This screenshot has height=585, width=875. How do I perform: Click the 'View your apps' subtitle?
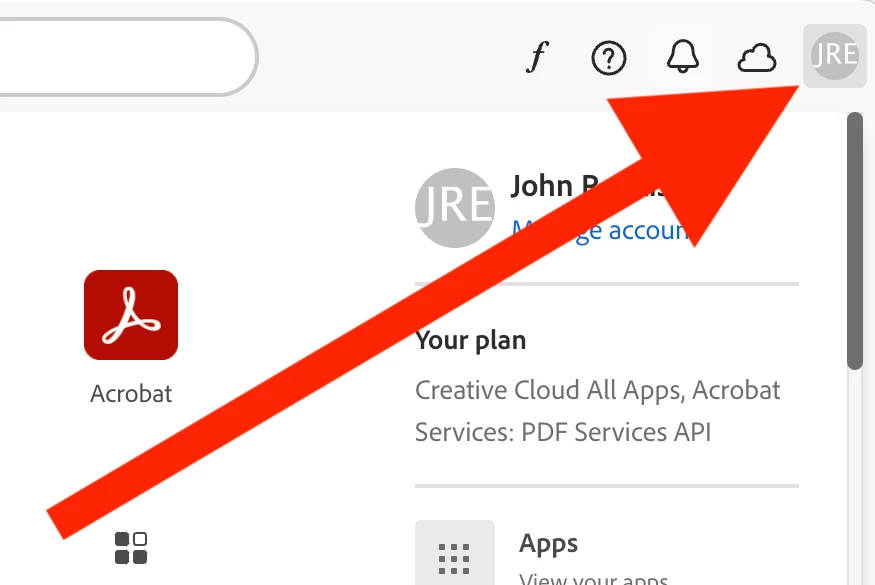pyautogui.click(x=594, y=578)
